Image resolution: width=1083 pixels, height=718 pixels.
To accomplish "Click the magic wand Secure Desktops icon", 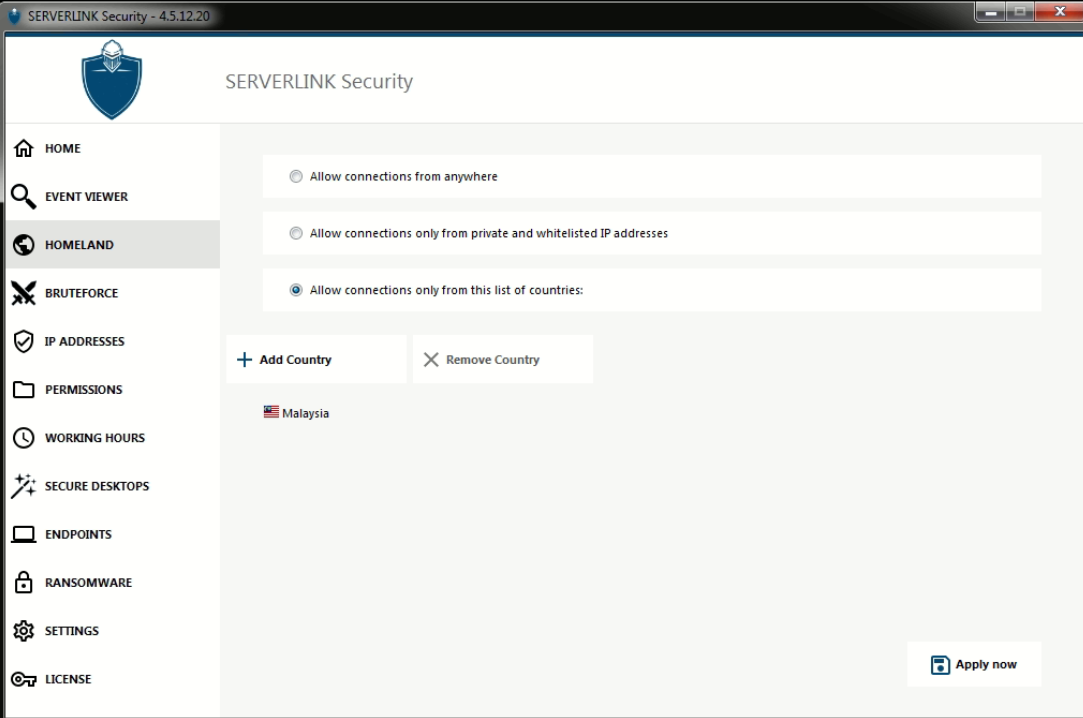I will coord(24,486).
